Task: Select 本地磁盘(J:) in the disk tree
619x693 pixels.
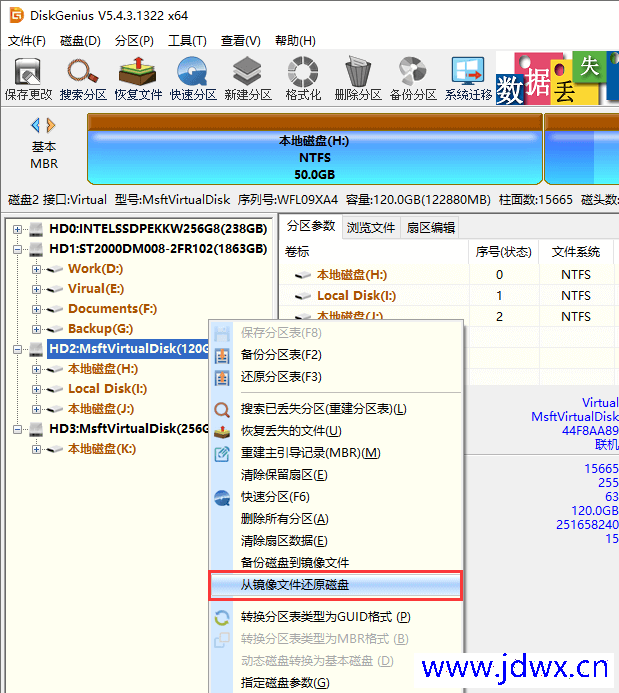Action: (x=101, y=409)
